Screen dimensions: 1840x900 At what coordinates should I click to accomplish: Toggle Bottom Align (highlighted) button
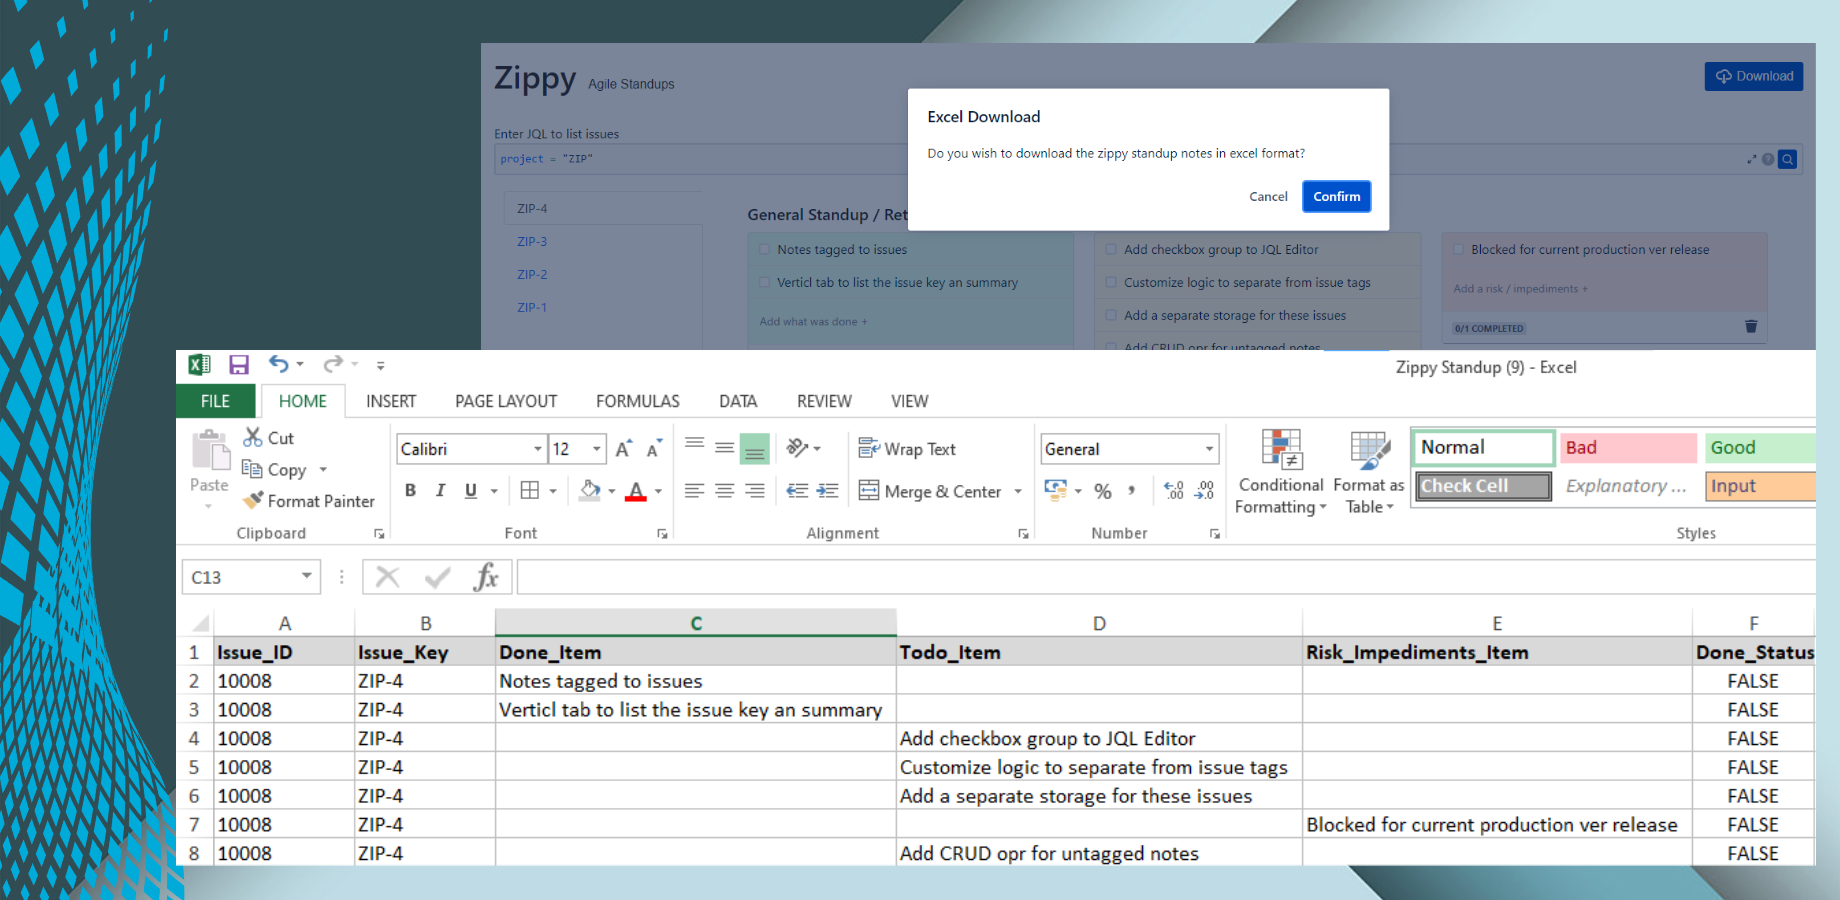click(755, 449)
